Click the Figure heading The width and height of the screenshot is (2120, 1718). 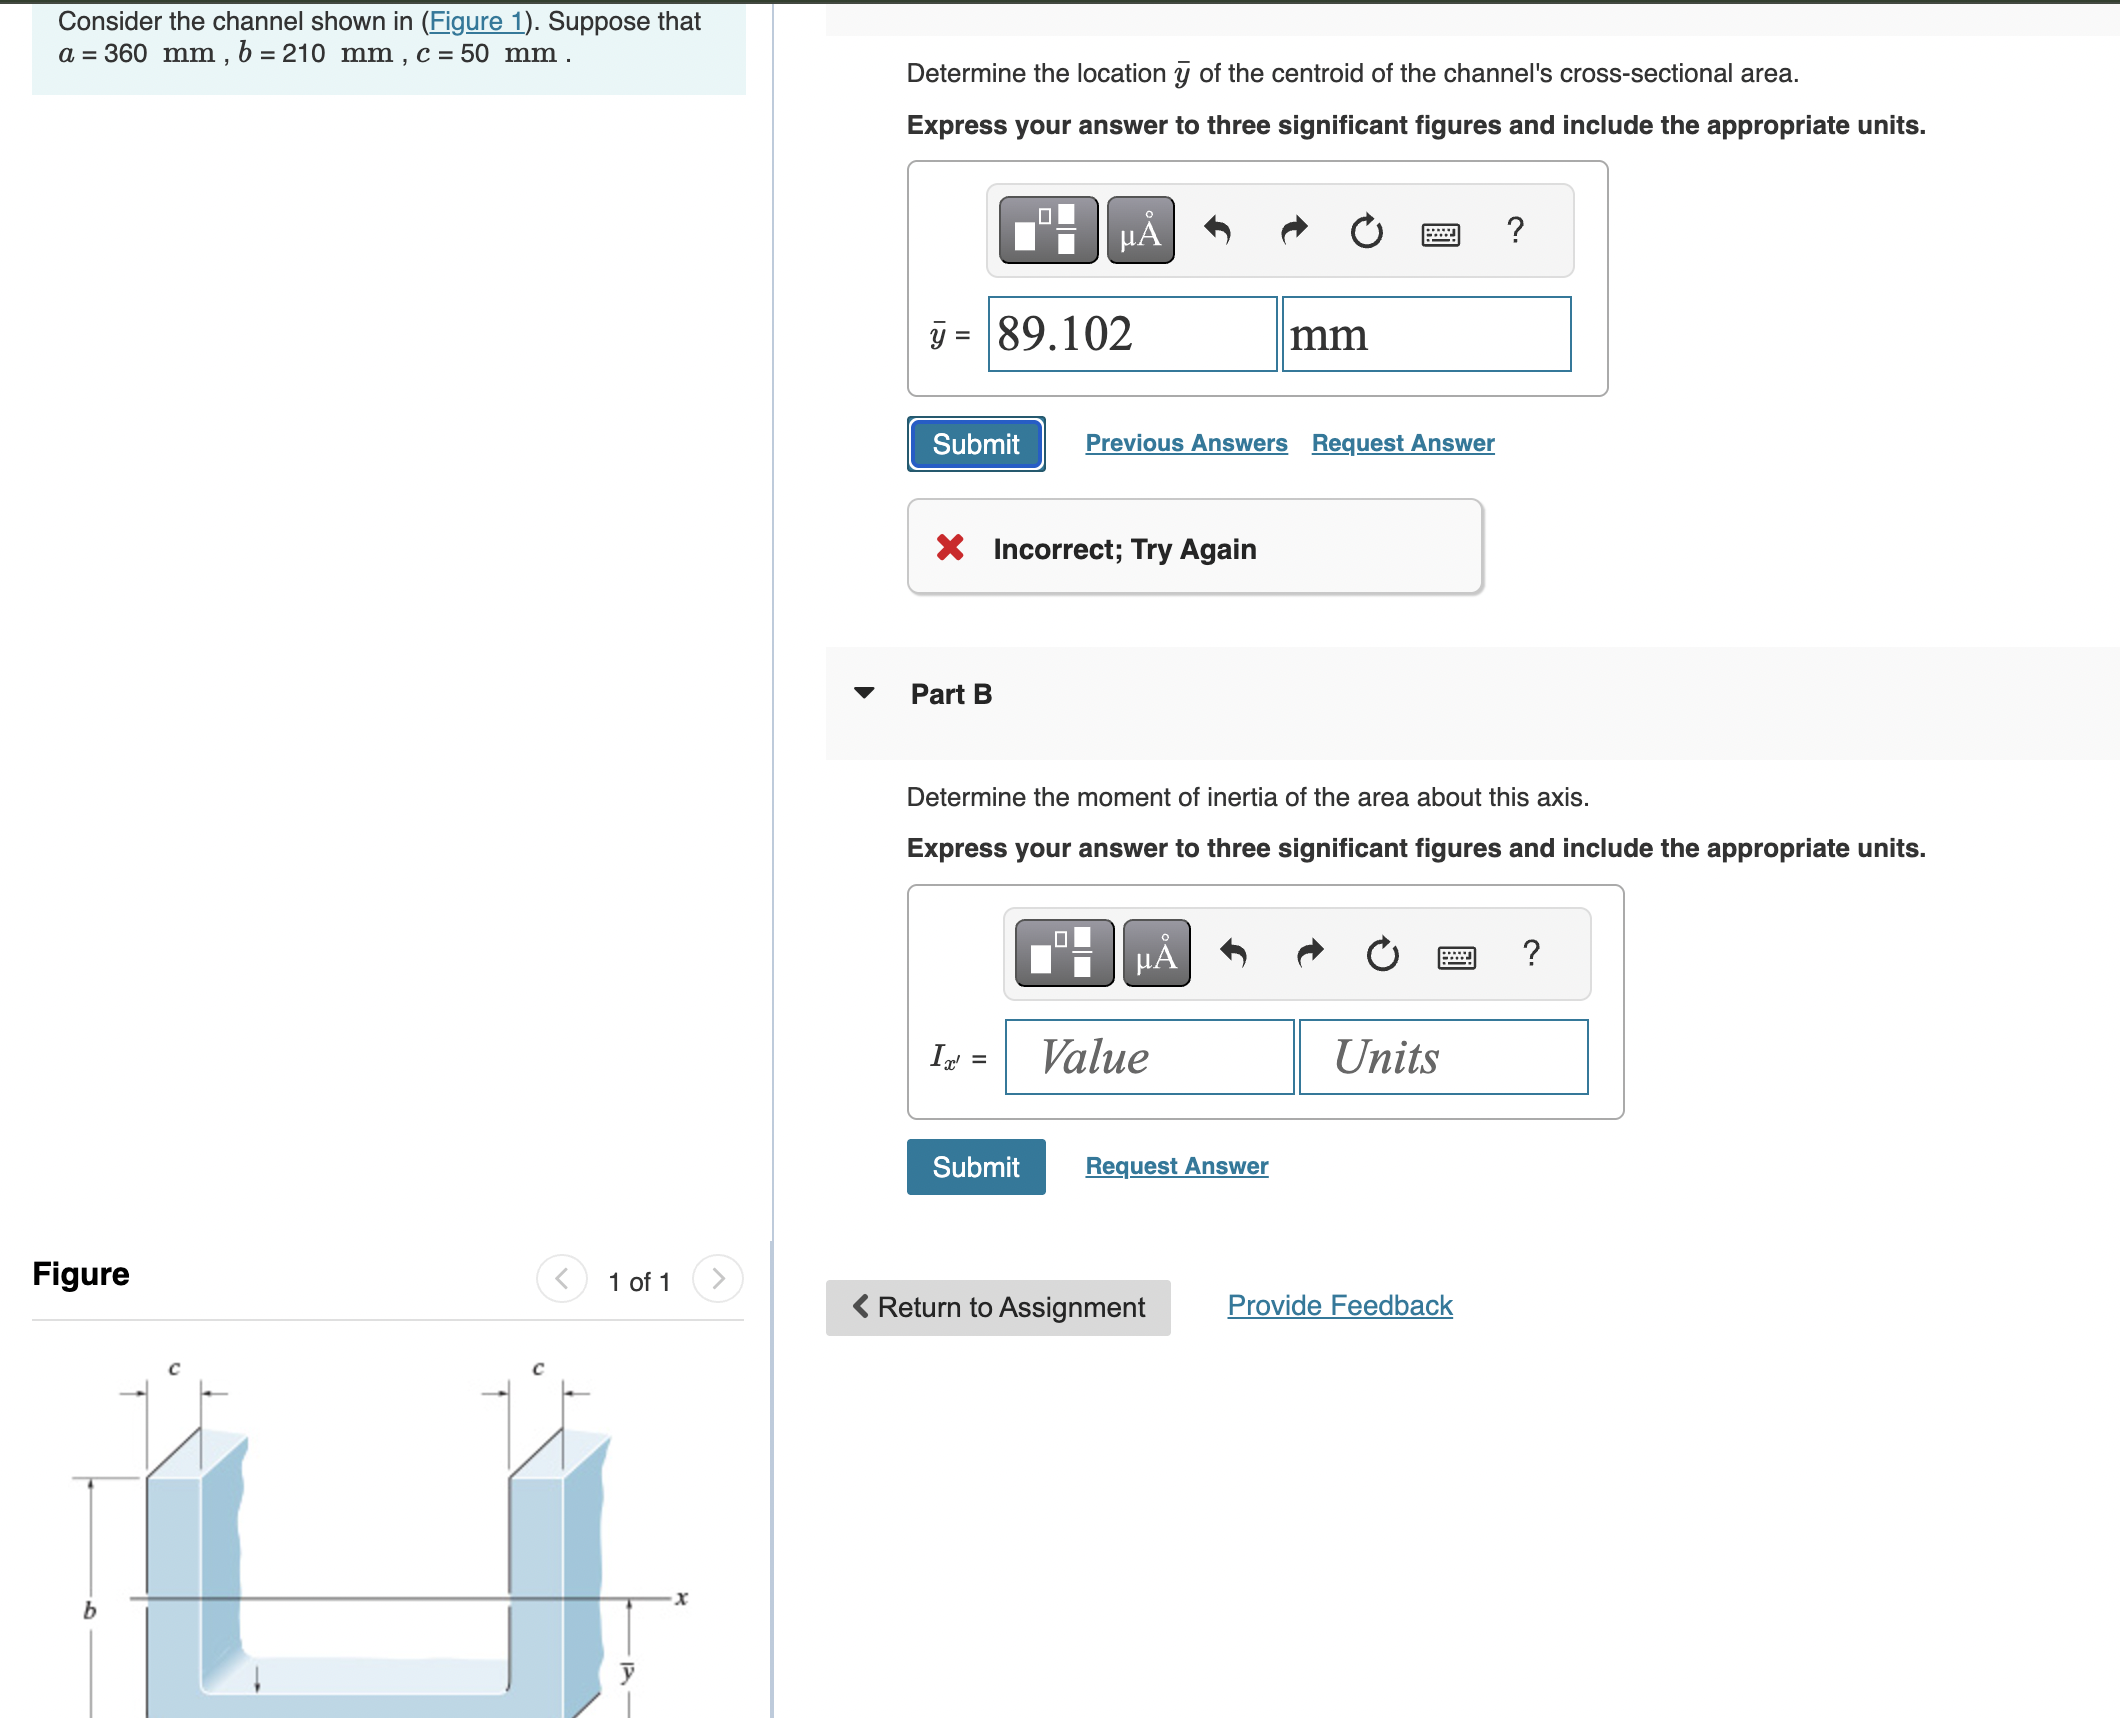(81, 1274)
